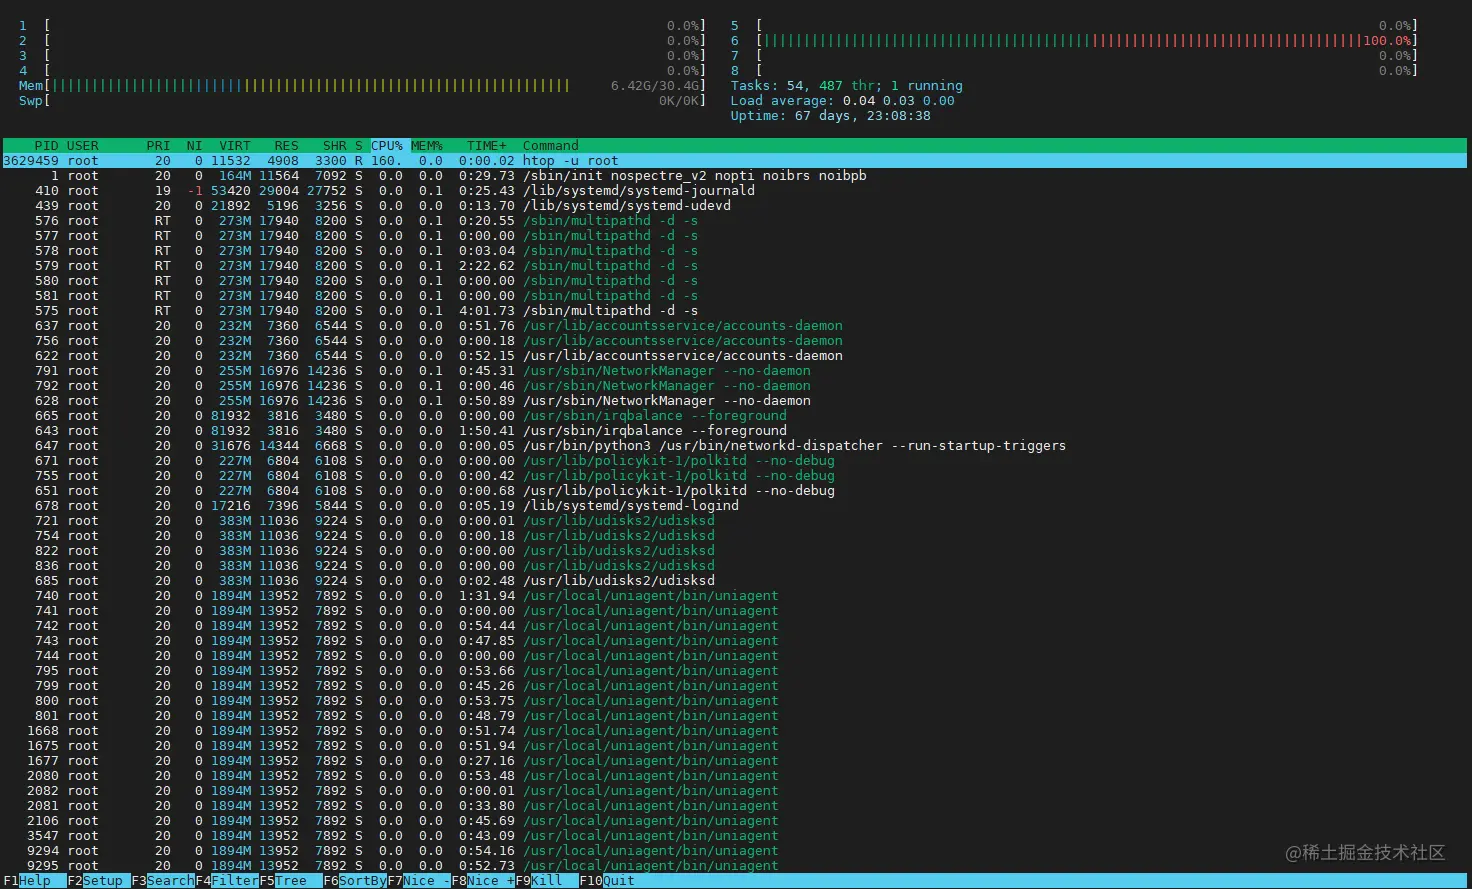Image resolution: width=1472 pixels, height=889 pixels.
Task: Click the Uptime: 67 days line
Action: click(831, 116)
